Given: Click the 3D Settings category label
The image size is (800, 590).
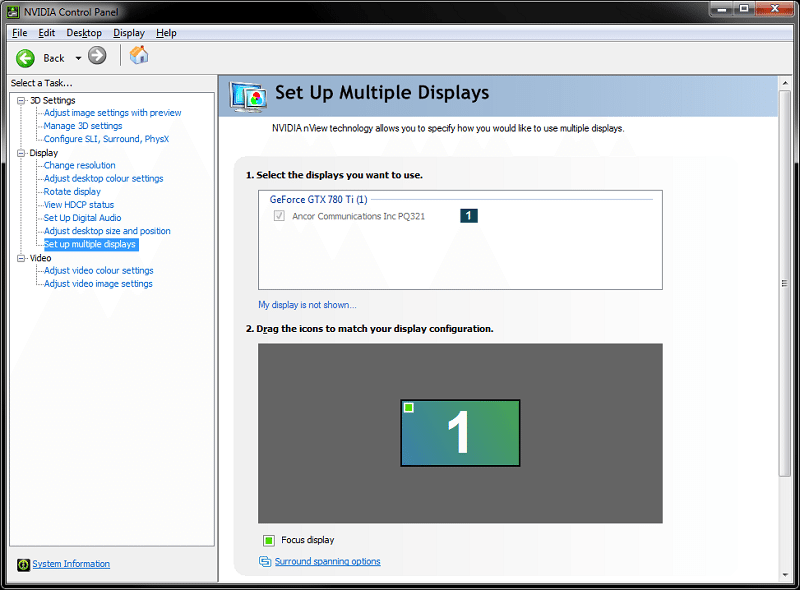Looking at the screenshot, I should (53, 101).
